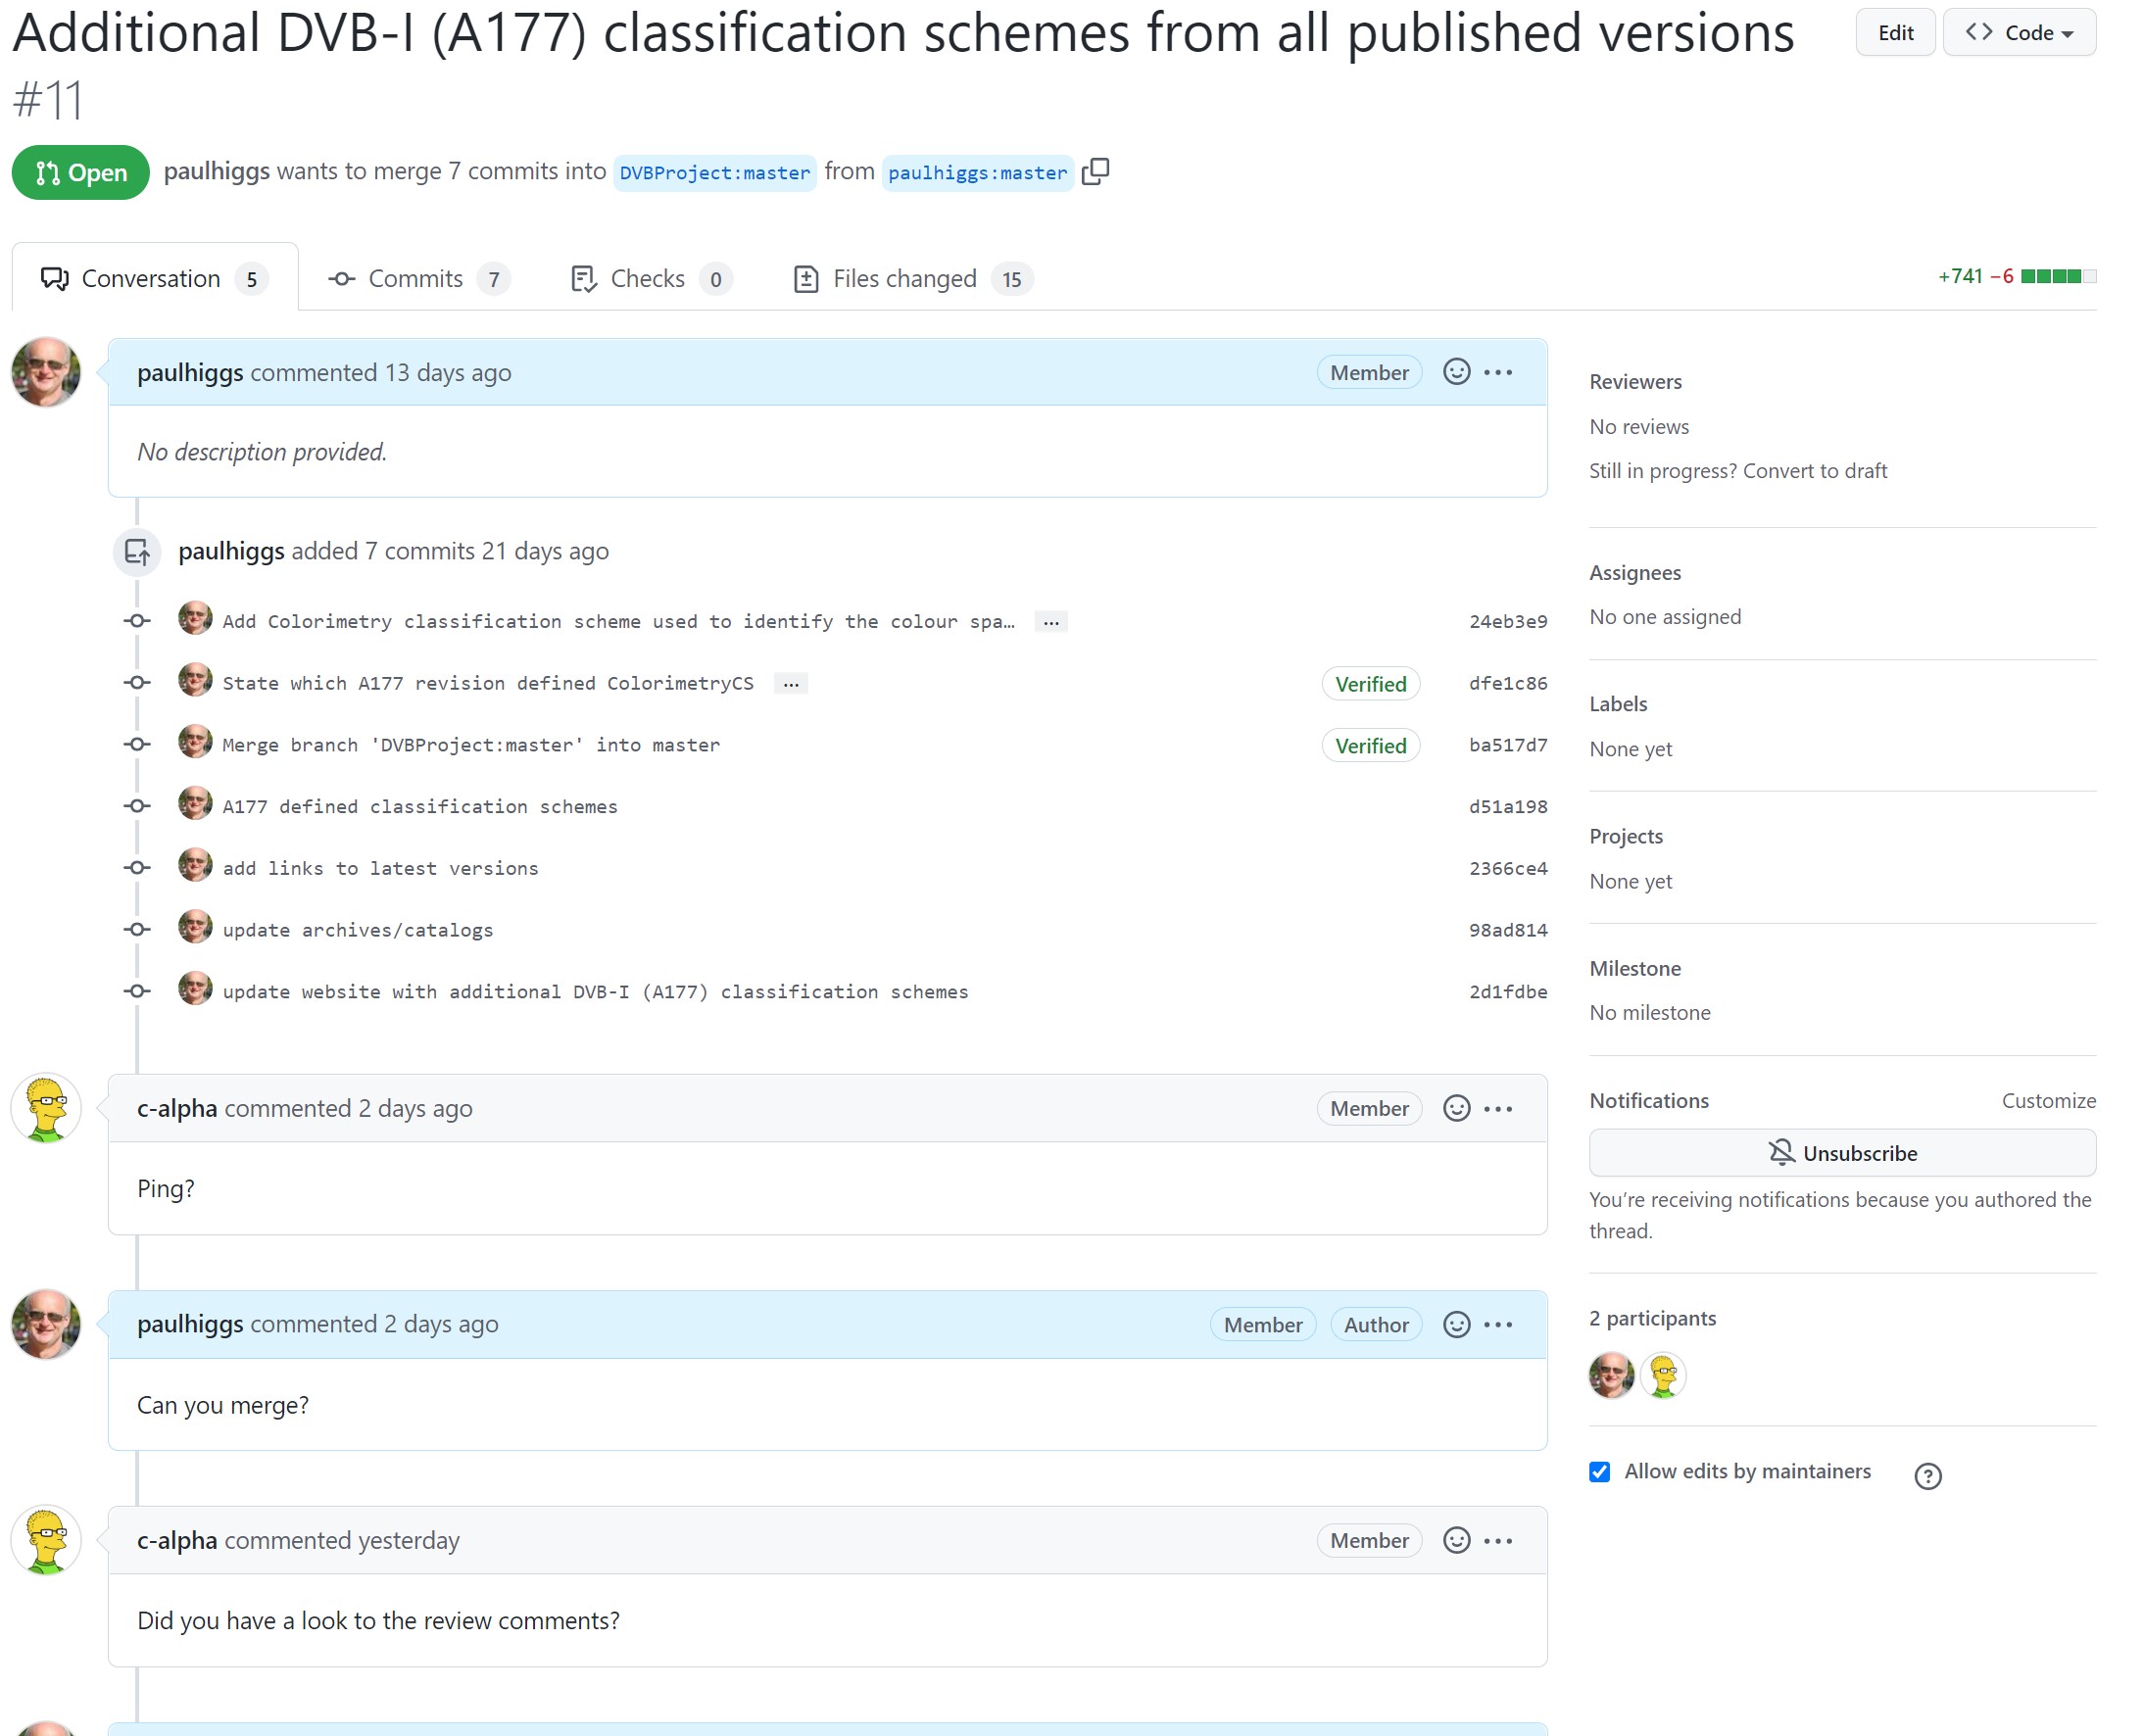The height and width of the screenshot is (1736, 2143).
Task: Click the smiley icon on c-alpha's yesterday comment
Action: pos(1456,1540)
